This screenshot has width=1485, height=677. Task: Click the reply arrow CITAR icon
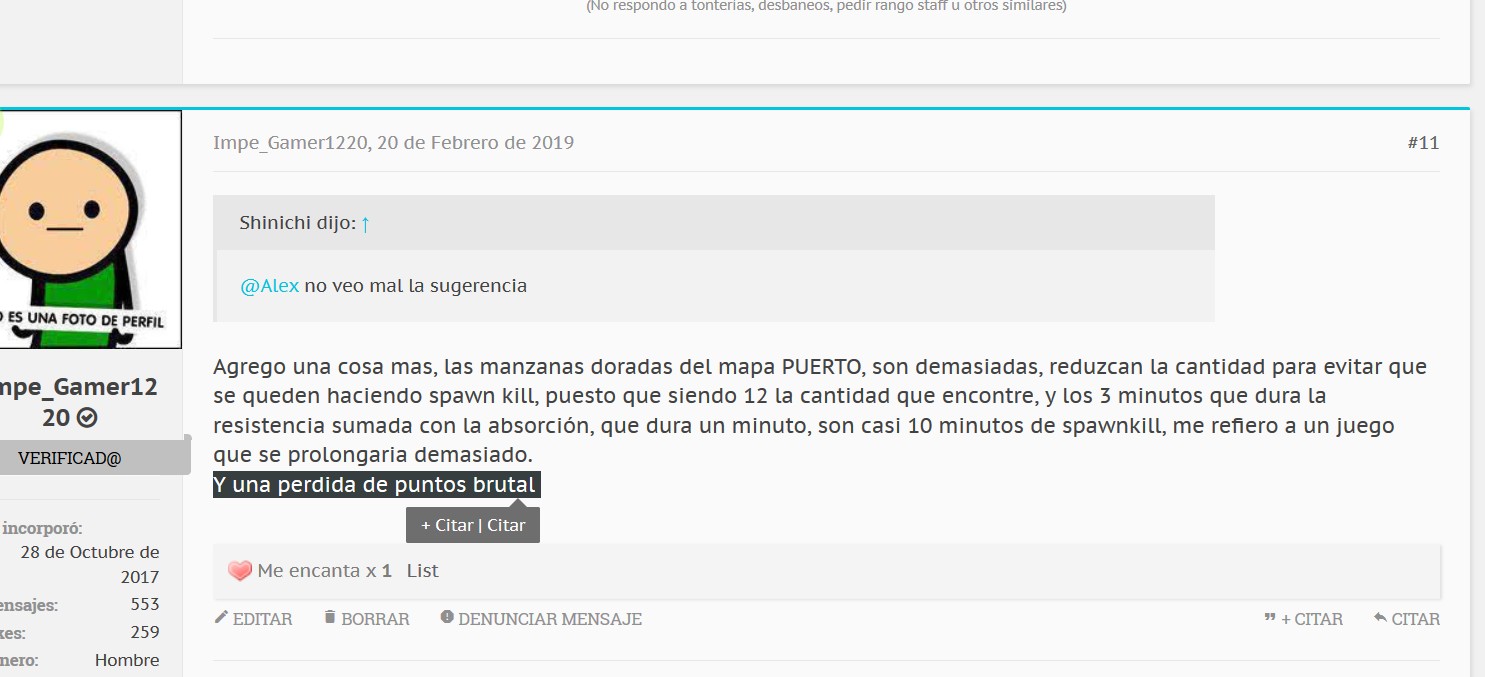1380,619
